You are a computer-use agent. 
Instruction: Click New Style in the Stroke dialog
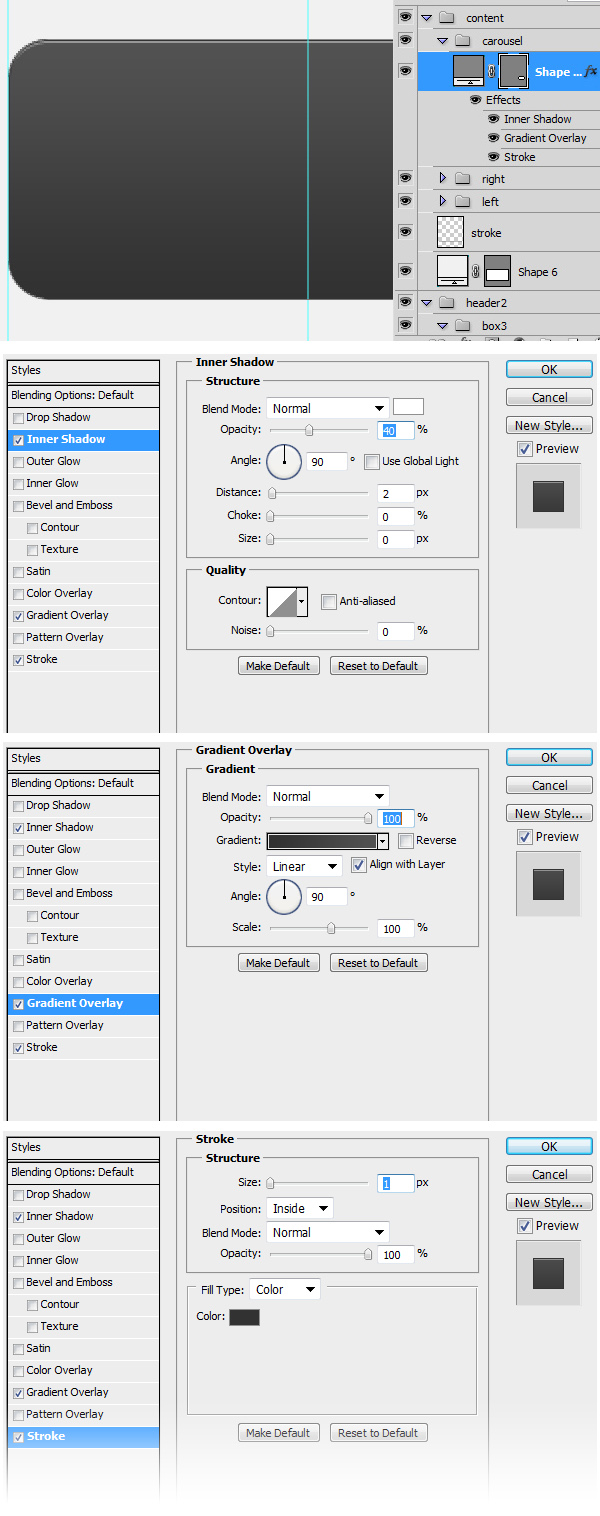click(549, 1202)
